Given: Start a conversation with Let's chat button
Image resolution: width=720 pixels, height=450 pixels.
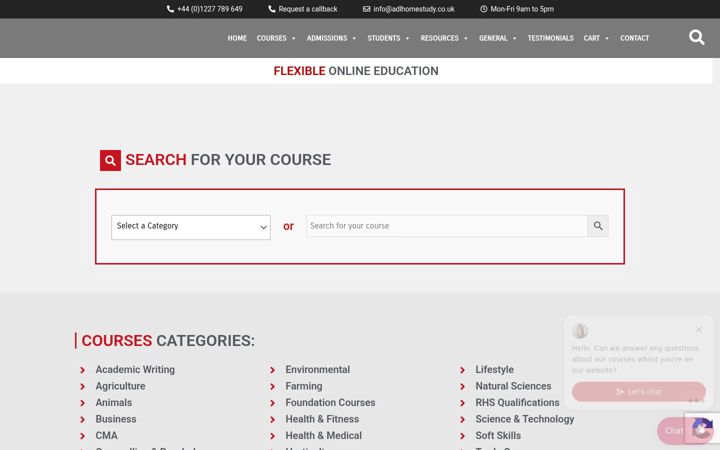Looking at the screenshot, I should [x=639, y=392].
